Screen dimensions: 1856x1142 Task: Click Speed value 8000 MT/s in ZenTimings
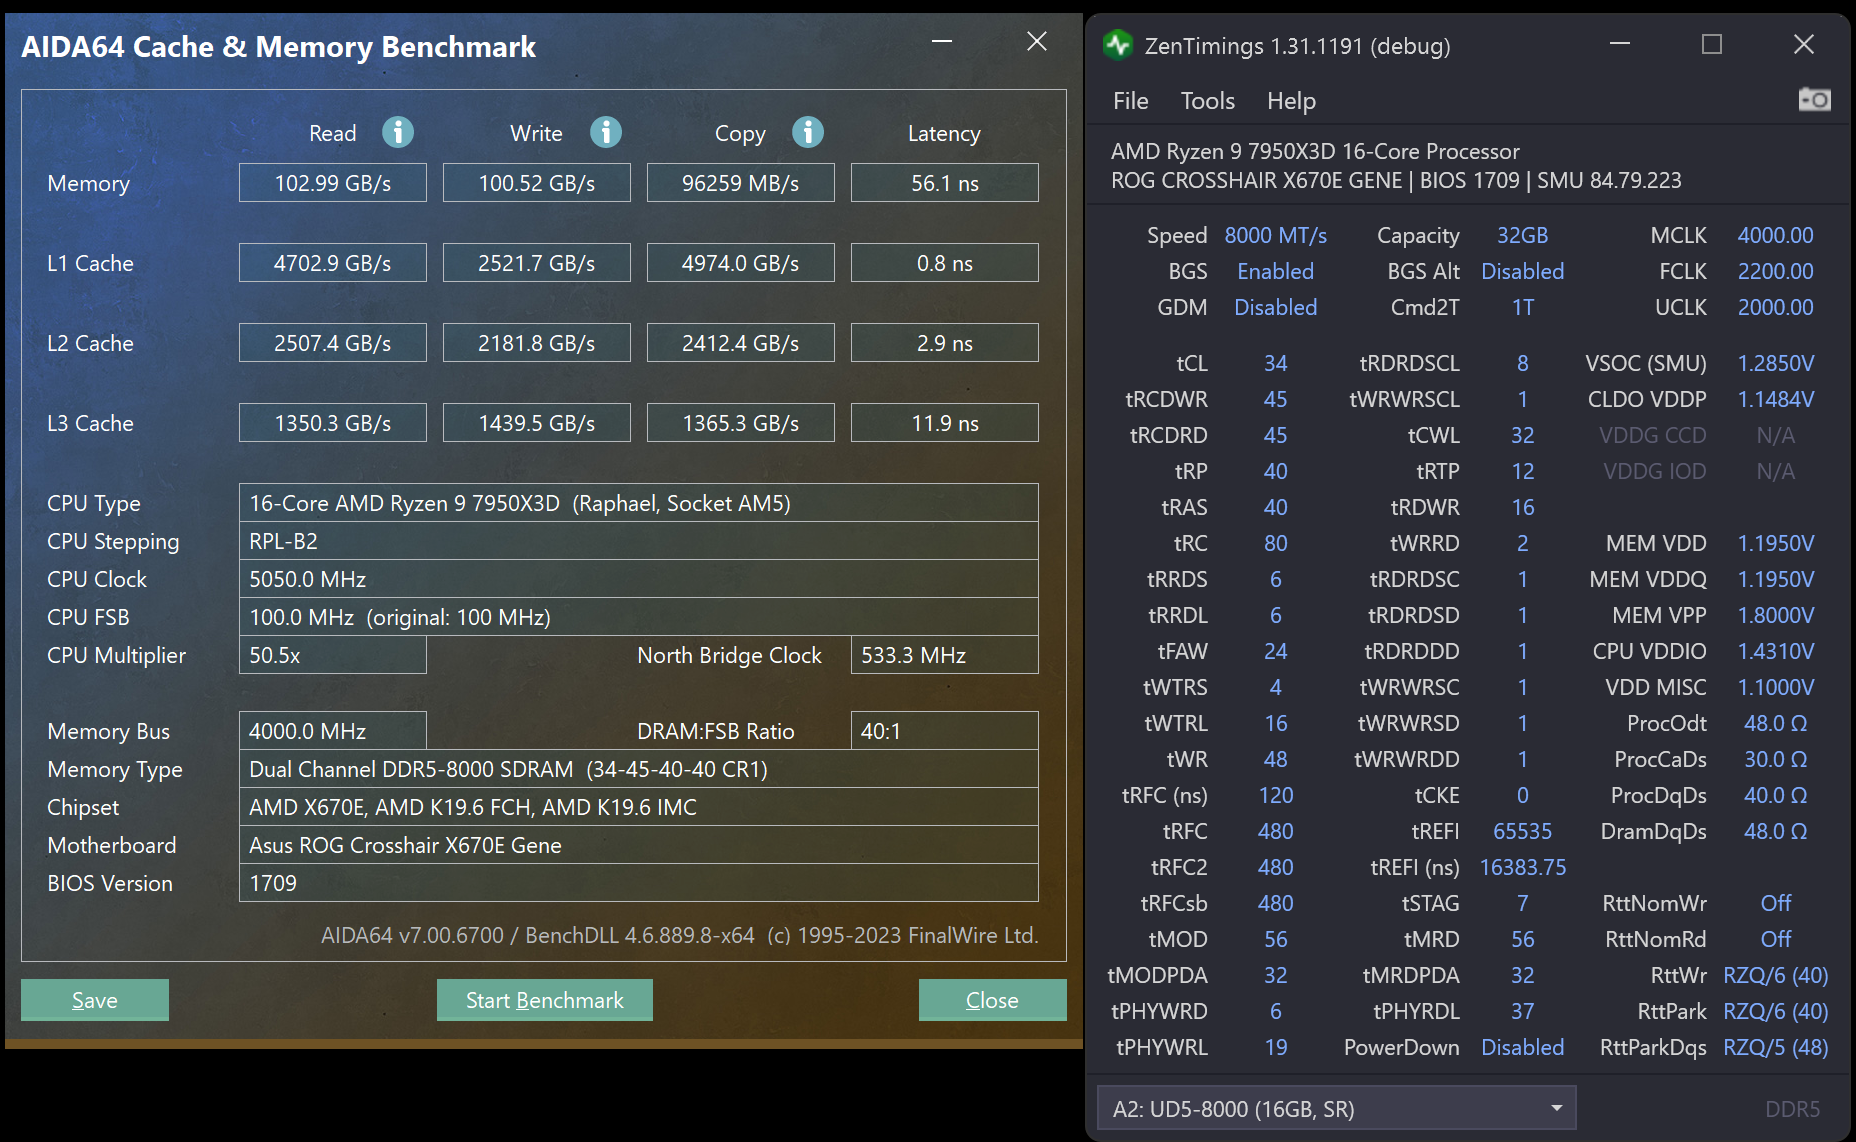(x=1275, y=235)
